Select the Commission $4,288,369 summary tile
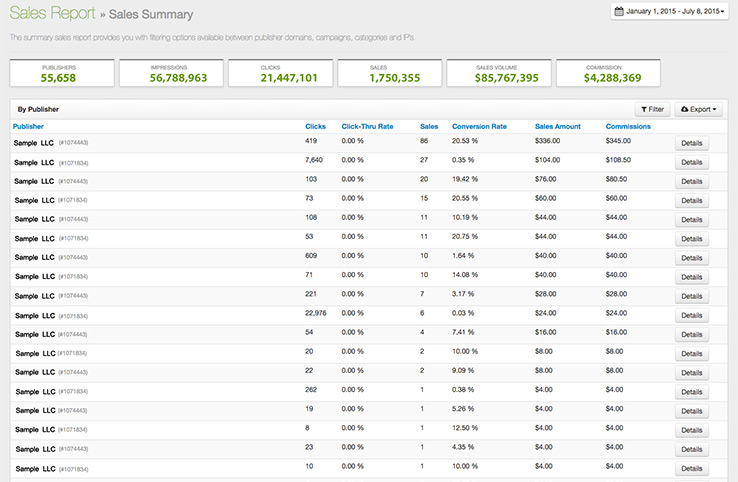The image size is (738, 482). pos(608,73)
